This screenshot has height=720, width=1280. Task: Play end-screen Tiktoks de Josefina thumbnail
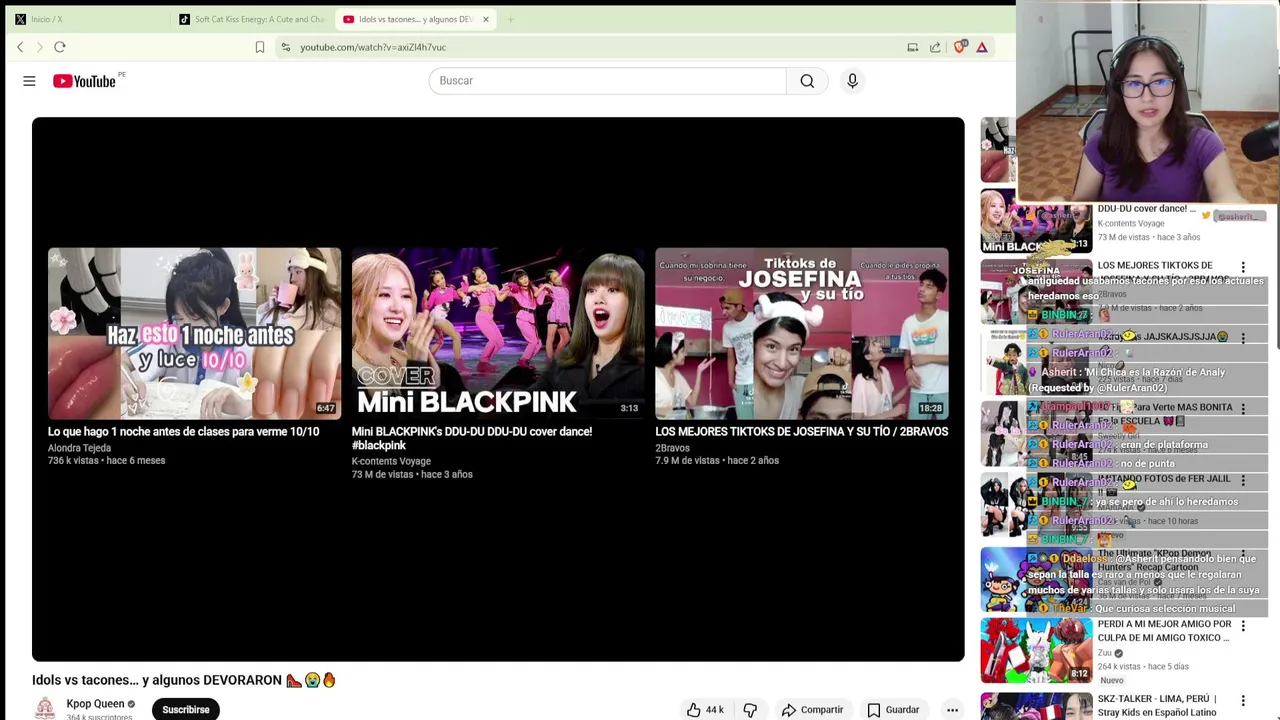point(802,333)
